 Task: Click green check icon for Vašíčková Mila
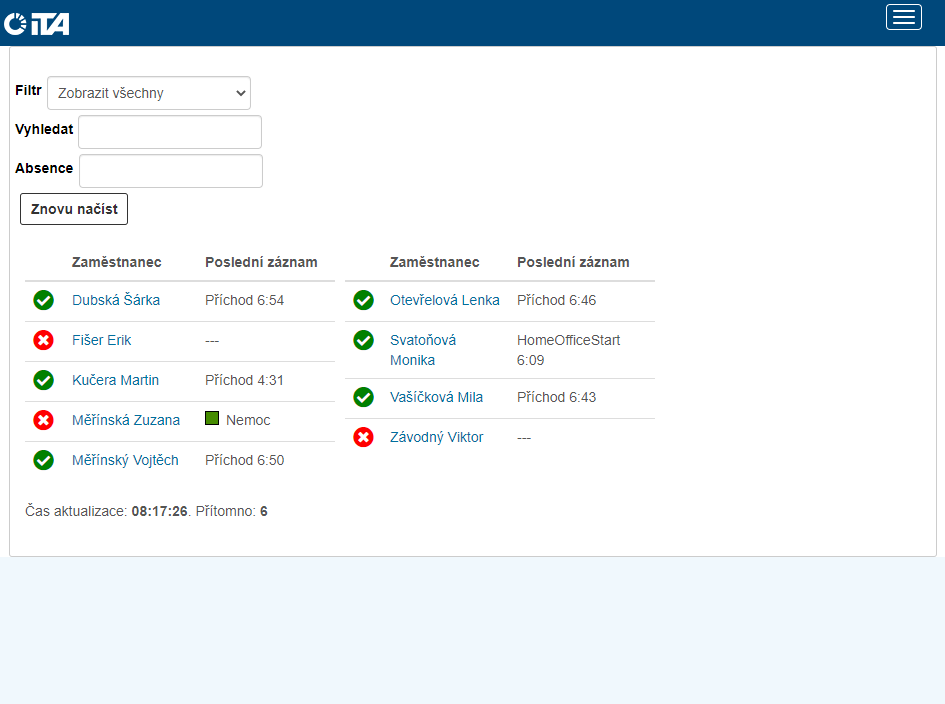[x=363, y=397]
